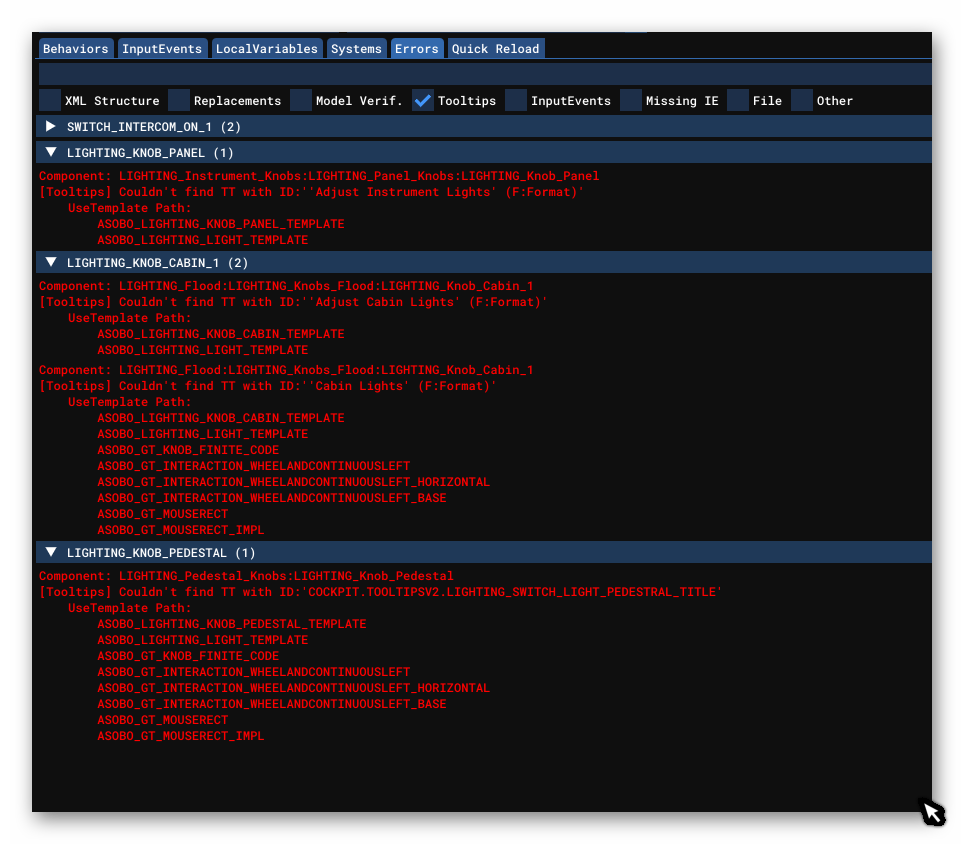This screenshot has width=964, height=844.
Task: Open the InputEvents tab
Action: (x=162, y=49)
